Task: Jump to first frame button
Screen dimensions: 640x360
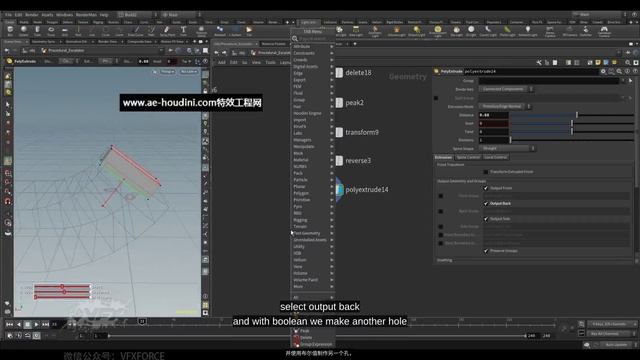Action: click(x=9, y=324)
